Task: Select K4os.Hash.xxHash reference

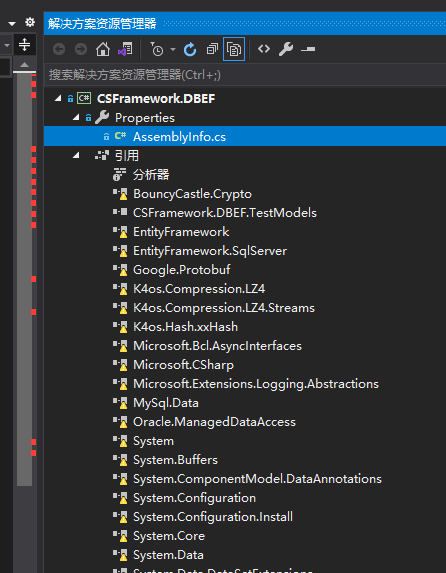Action: [x=185, y=327]
